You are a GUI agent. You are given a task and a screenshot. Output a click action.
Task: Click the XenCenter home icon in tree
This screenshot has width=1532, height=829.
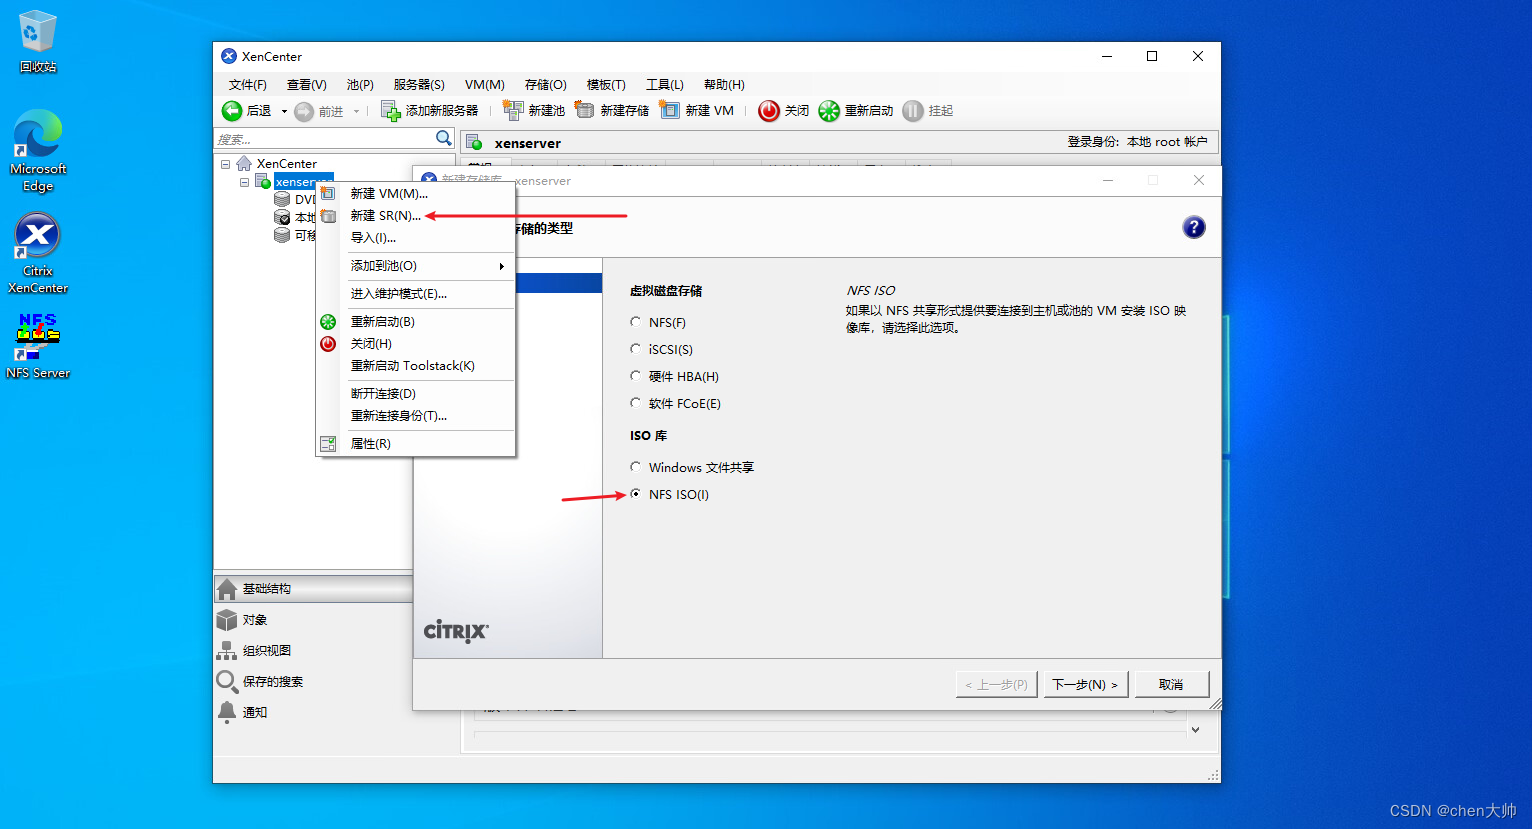coord(244,163)
